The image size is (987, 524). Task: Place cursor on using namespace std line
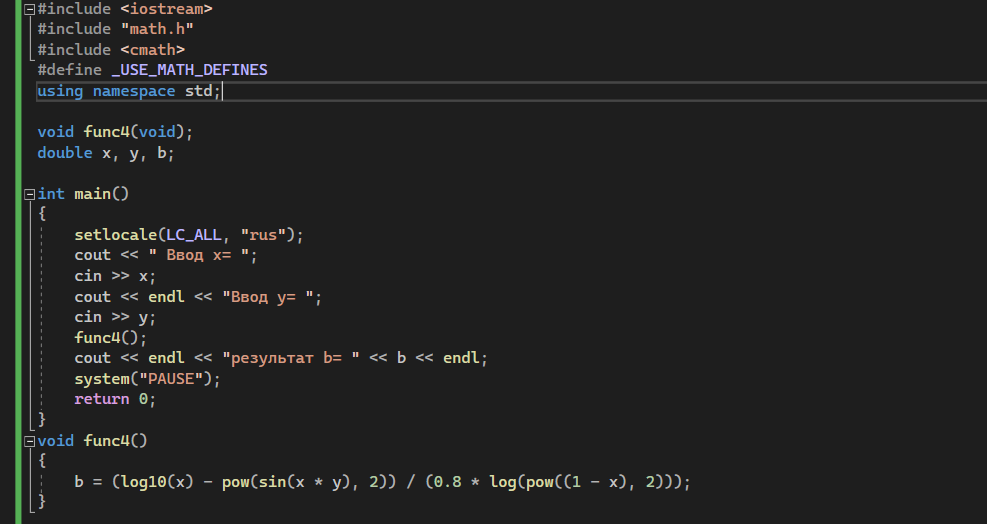pyautogui.click(x=129, y=91)
